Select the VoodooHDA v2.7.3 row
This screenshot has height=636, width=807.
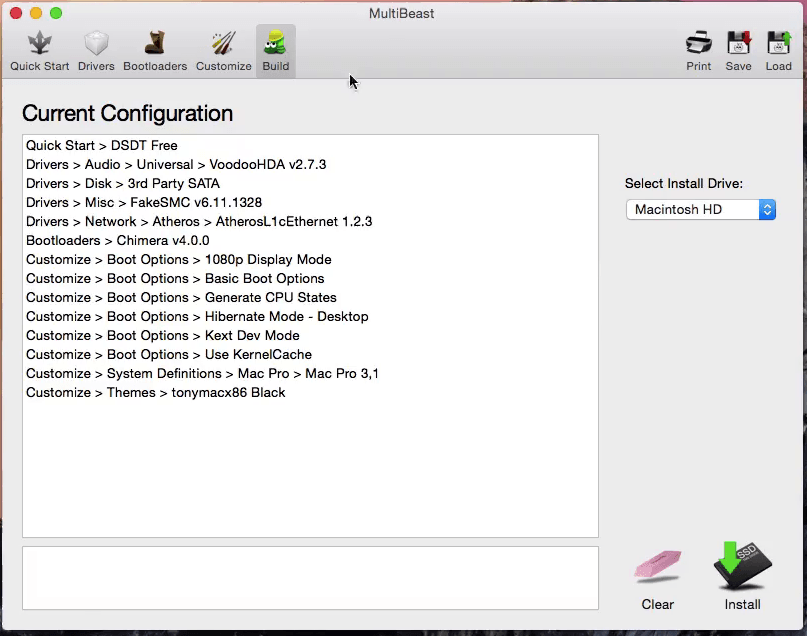310,165
